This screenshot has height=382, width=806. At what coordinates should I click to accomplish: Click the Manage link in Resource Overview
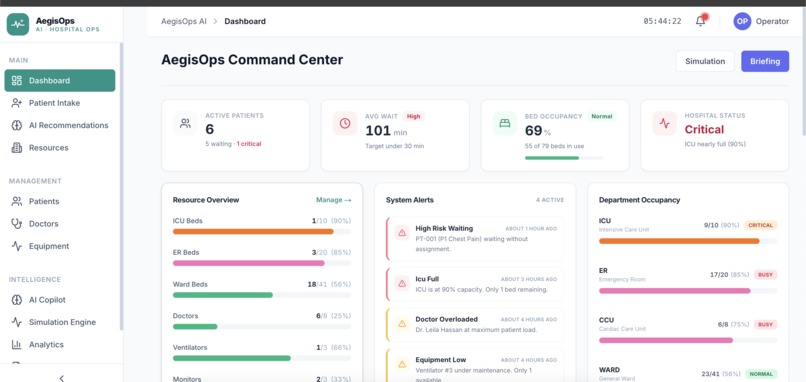334,200
